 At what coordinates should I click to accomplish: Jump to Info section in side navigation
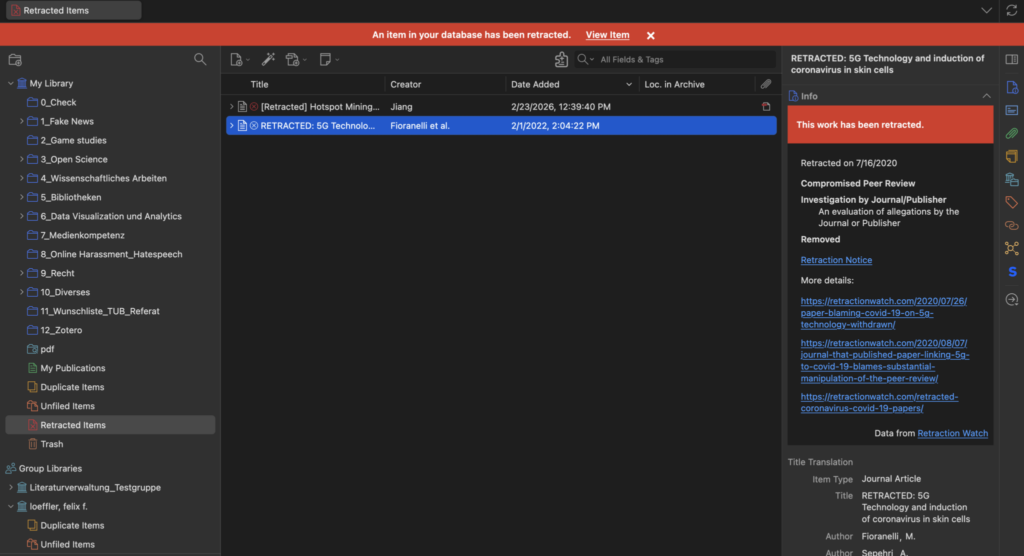[x=1012, y=88]
